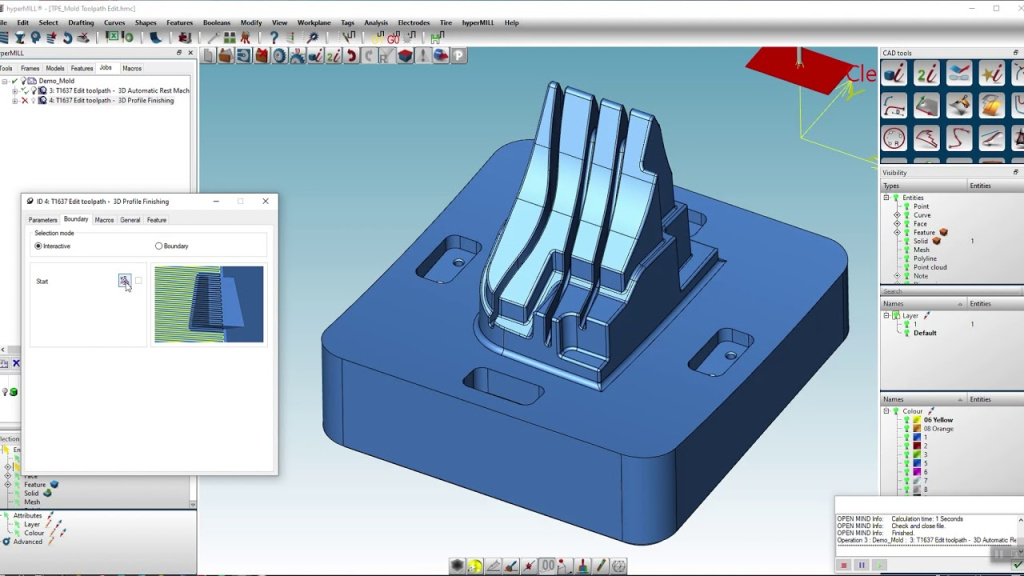
Task: Open the hyperMILL help question mark icon
Action: [x=274, y=38]
